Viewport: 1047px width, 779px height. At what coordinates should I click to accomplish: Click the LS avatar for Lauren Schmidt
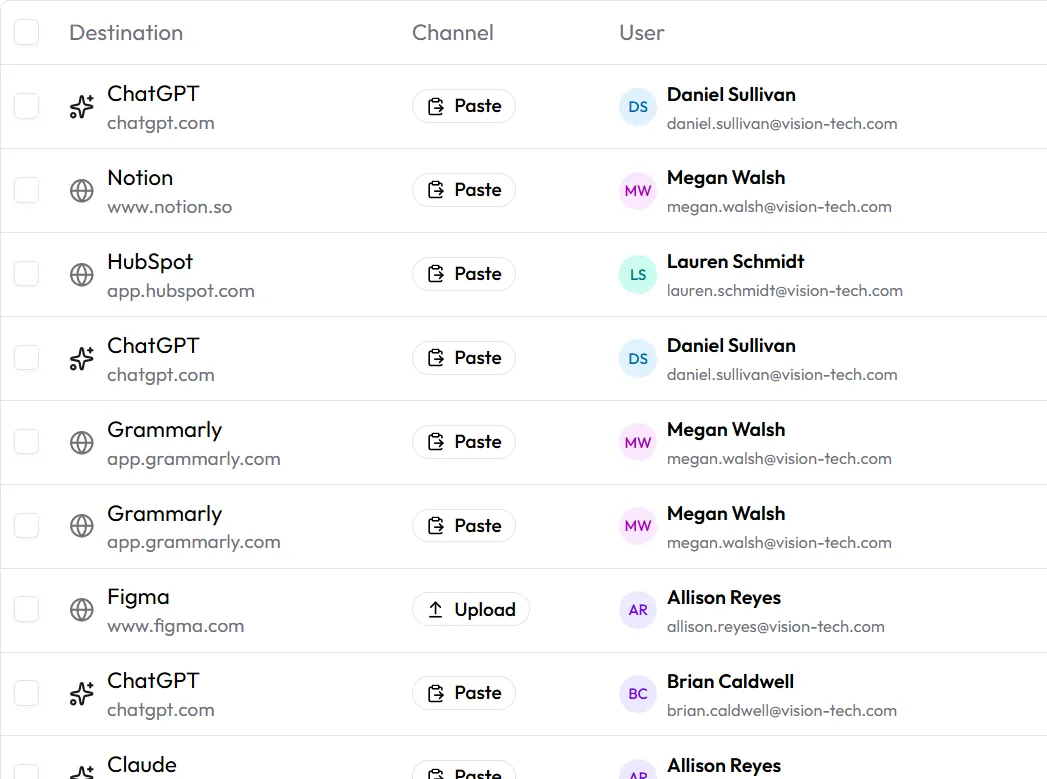638,274
